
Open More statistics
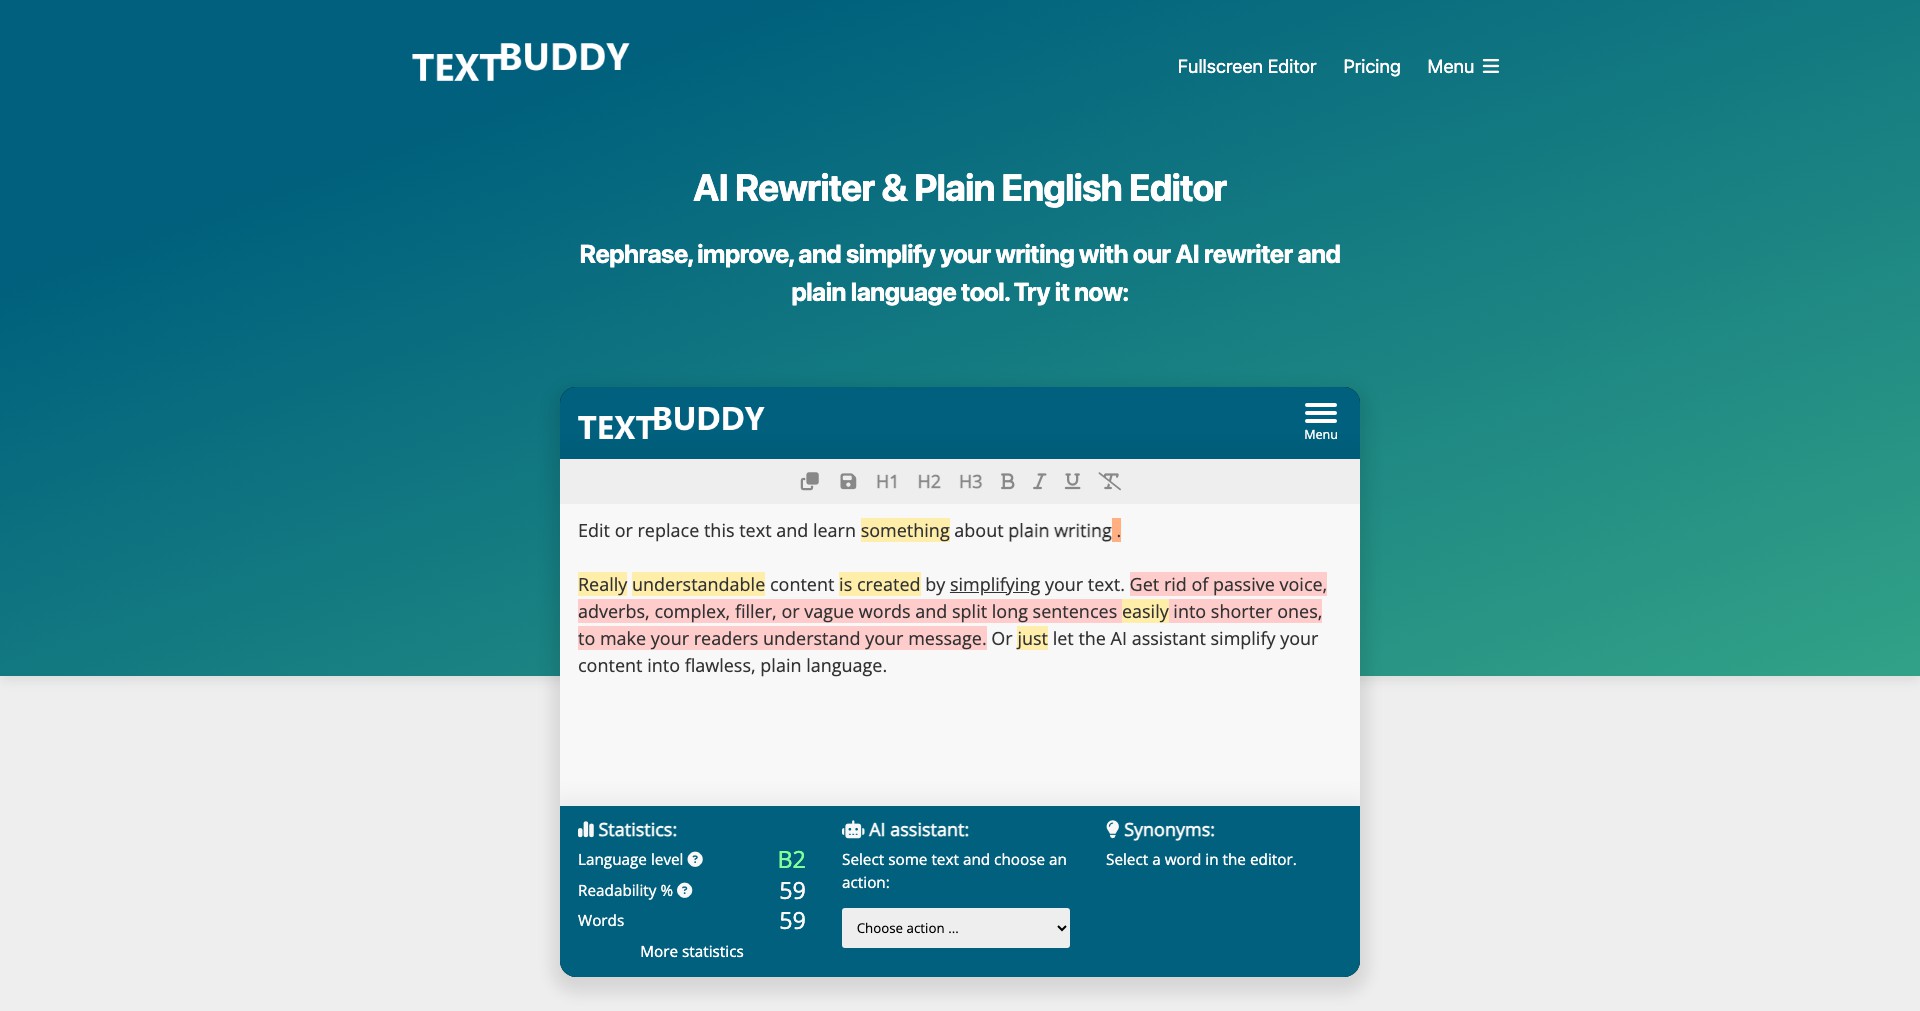pyautogui.click(x=692, y=952)
